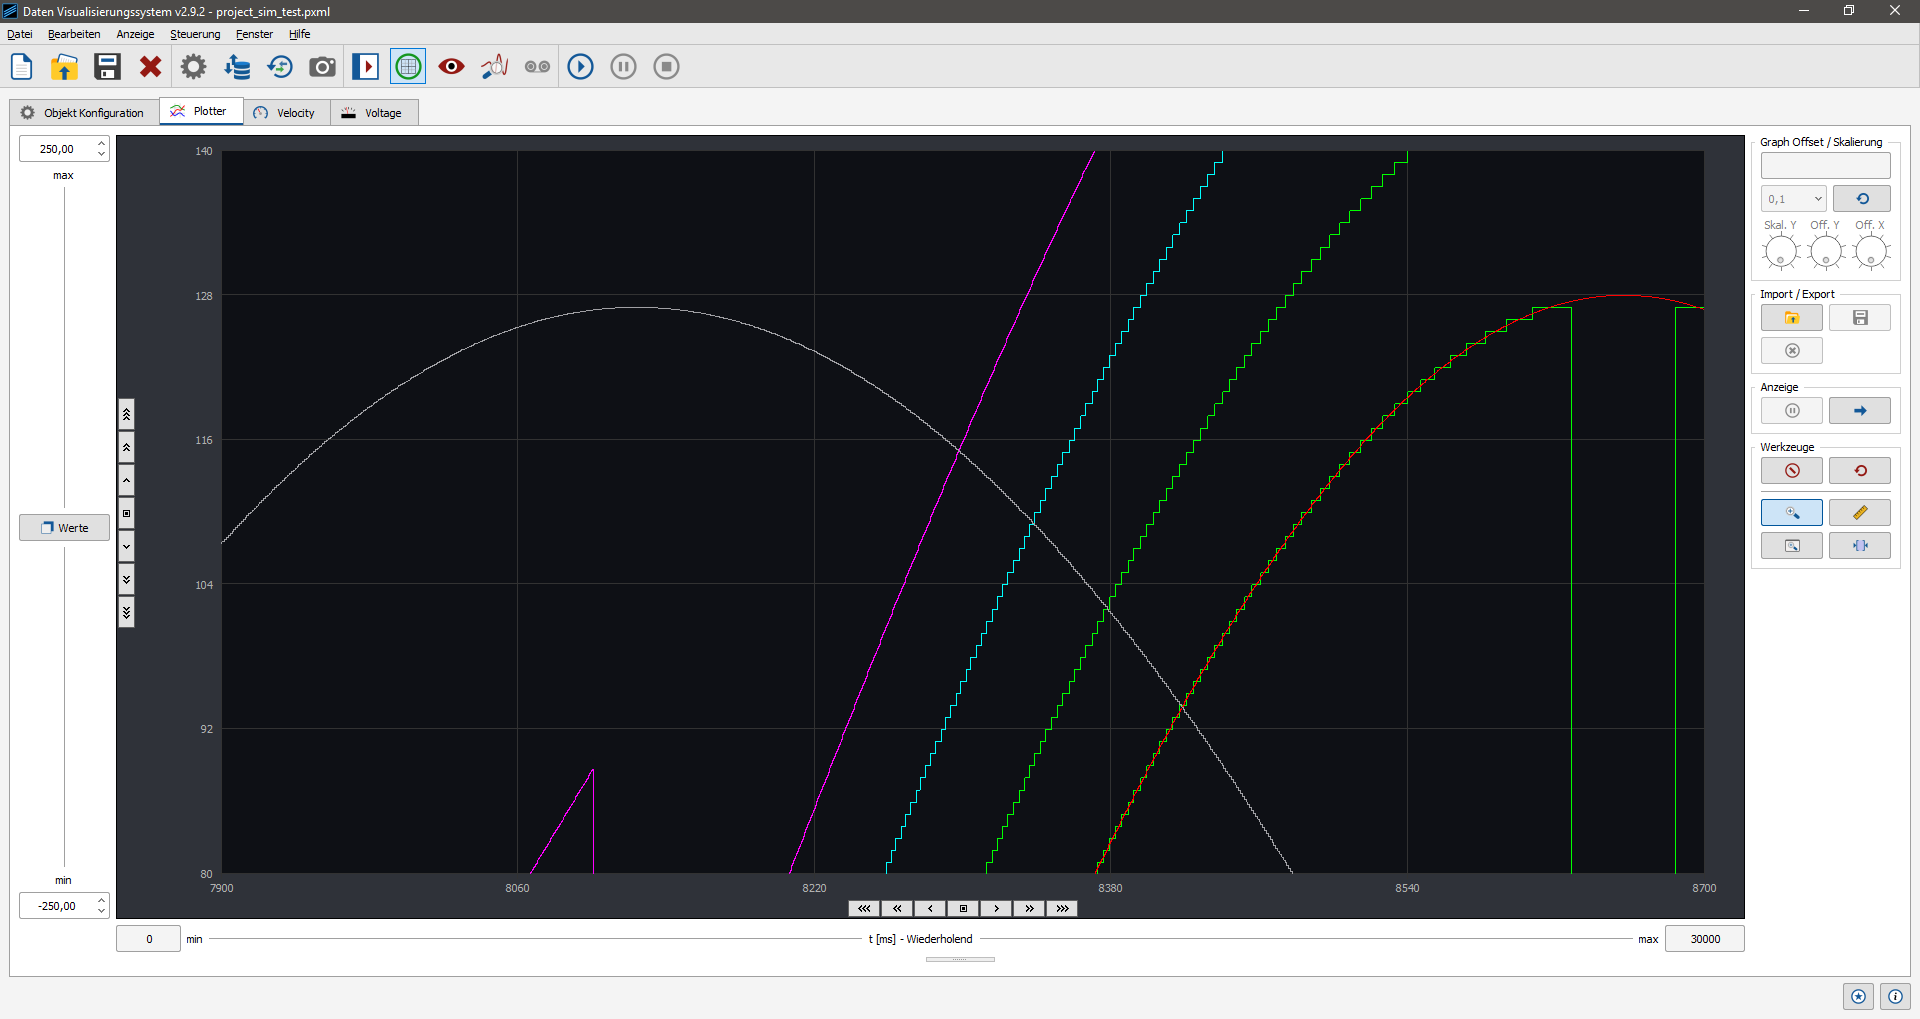This screenshot has width=1920, height=1019.
Task: Select the zoom magnifier tool
Action: [x=1792, y=513]
